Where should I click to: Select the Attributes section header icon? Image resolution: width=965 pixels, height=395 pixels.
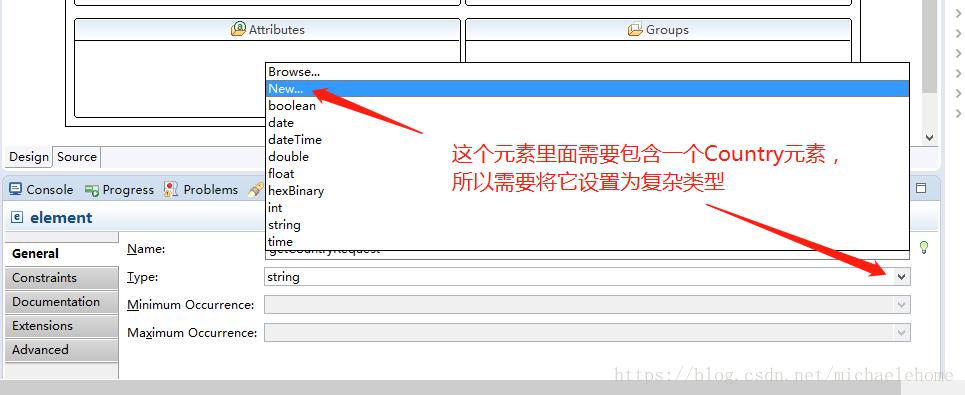click(238, 29)
